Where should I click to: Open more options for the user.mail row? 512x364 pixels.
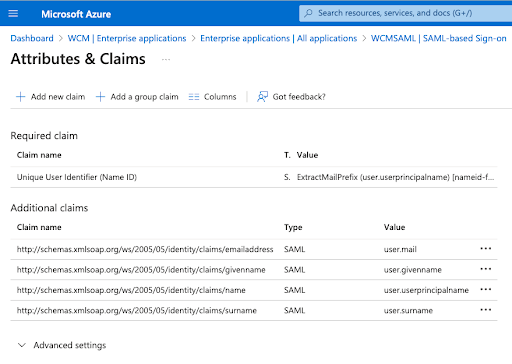(x=486, y=249)
